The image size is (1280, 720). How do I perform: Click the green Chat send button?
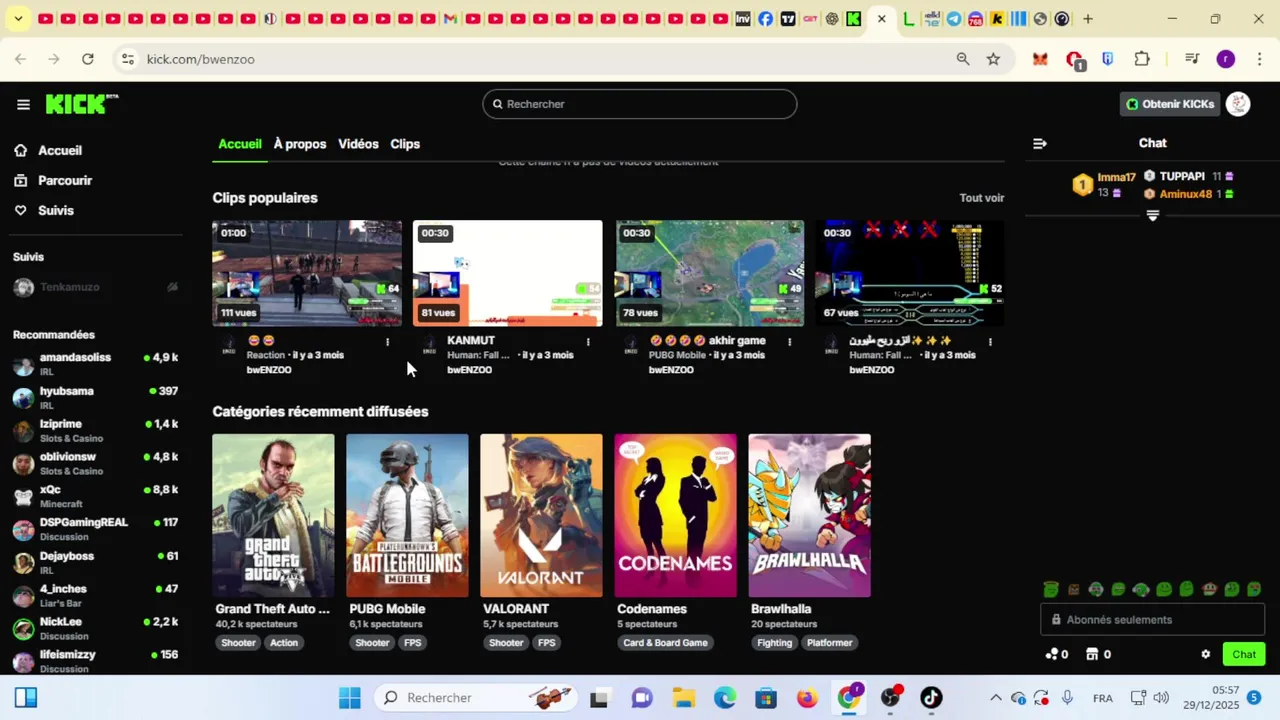[1244, 654]
